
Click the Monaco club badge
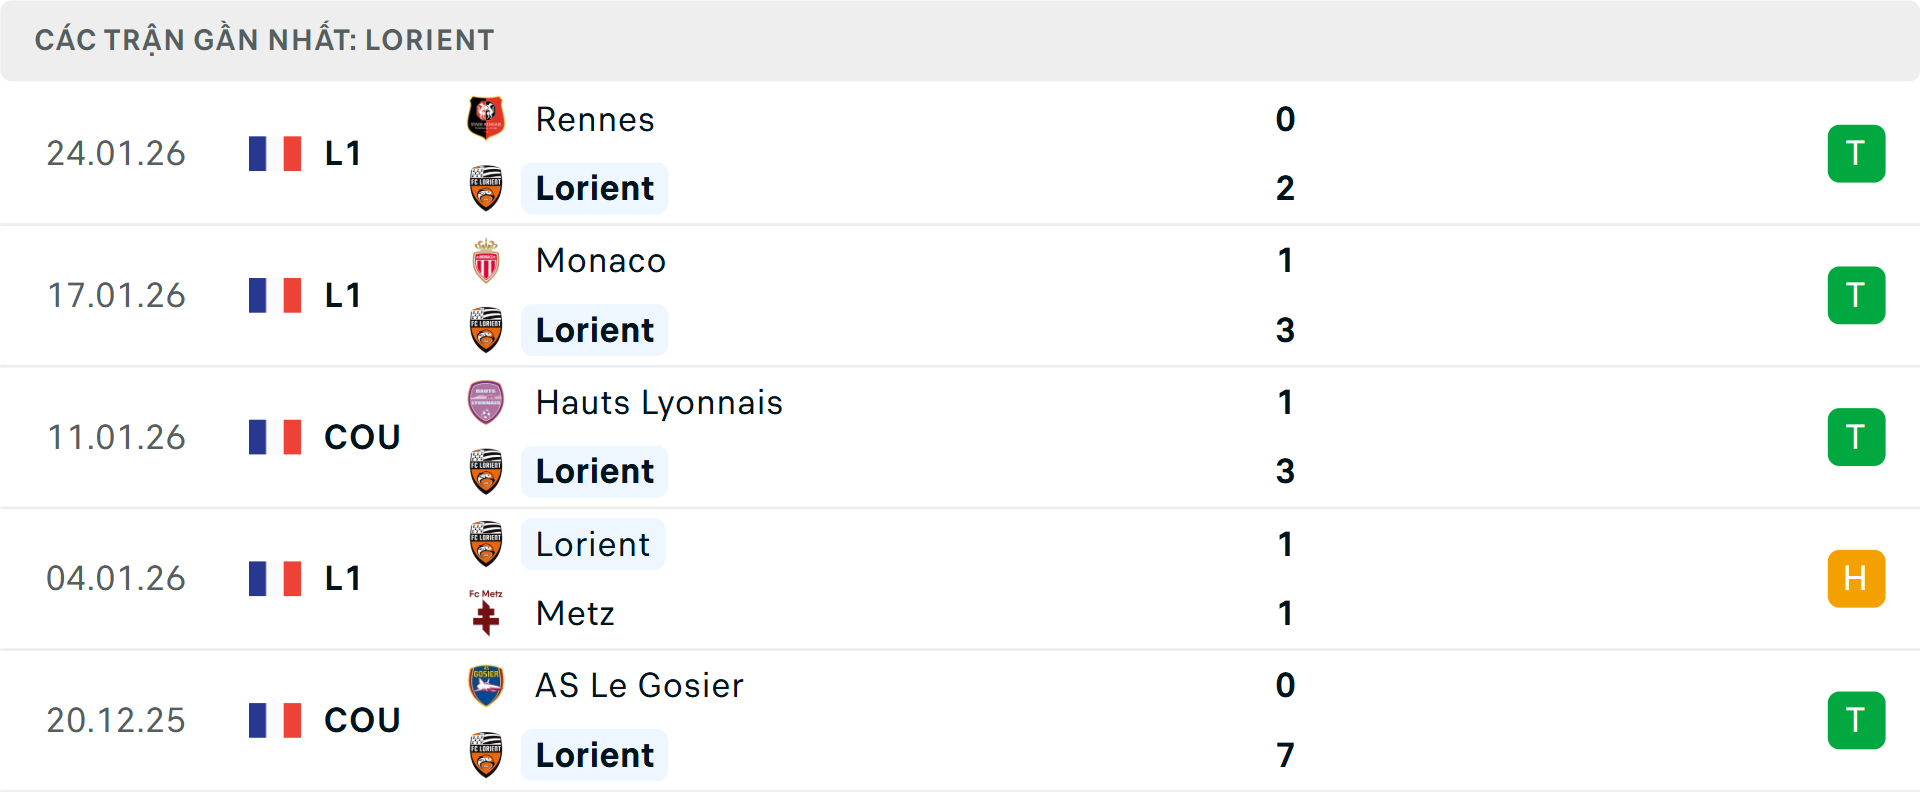[x=487, y=260]
